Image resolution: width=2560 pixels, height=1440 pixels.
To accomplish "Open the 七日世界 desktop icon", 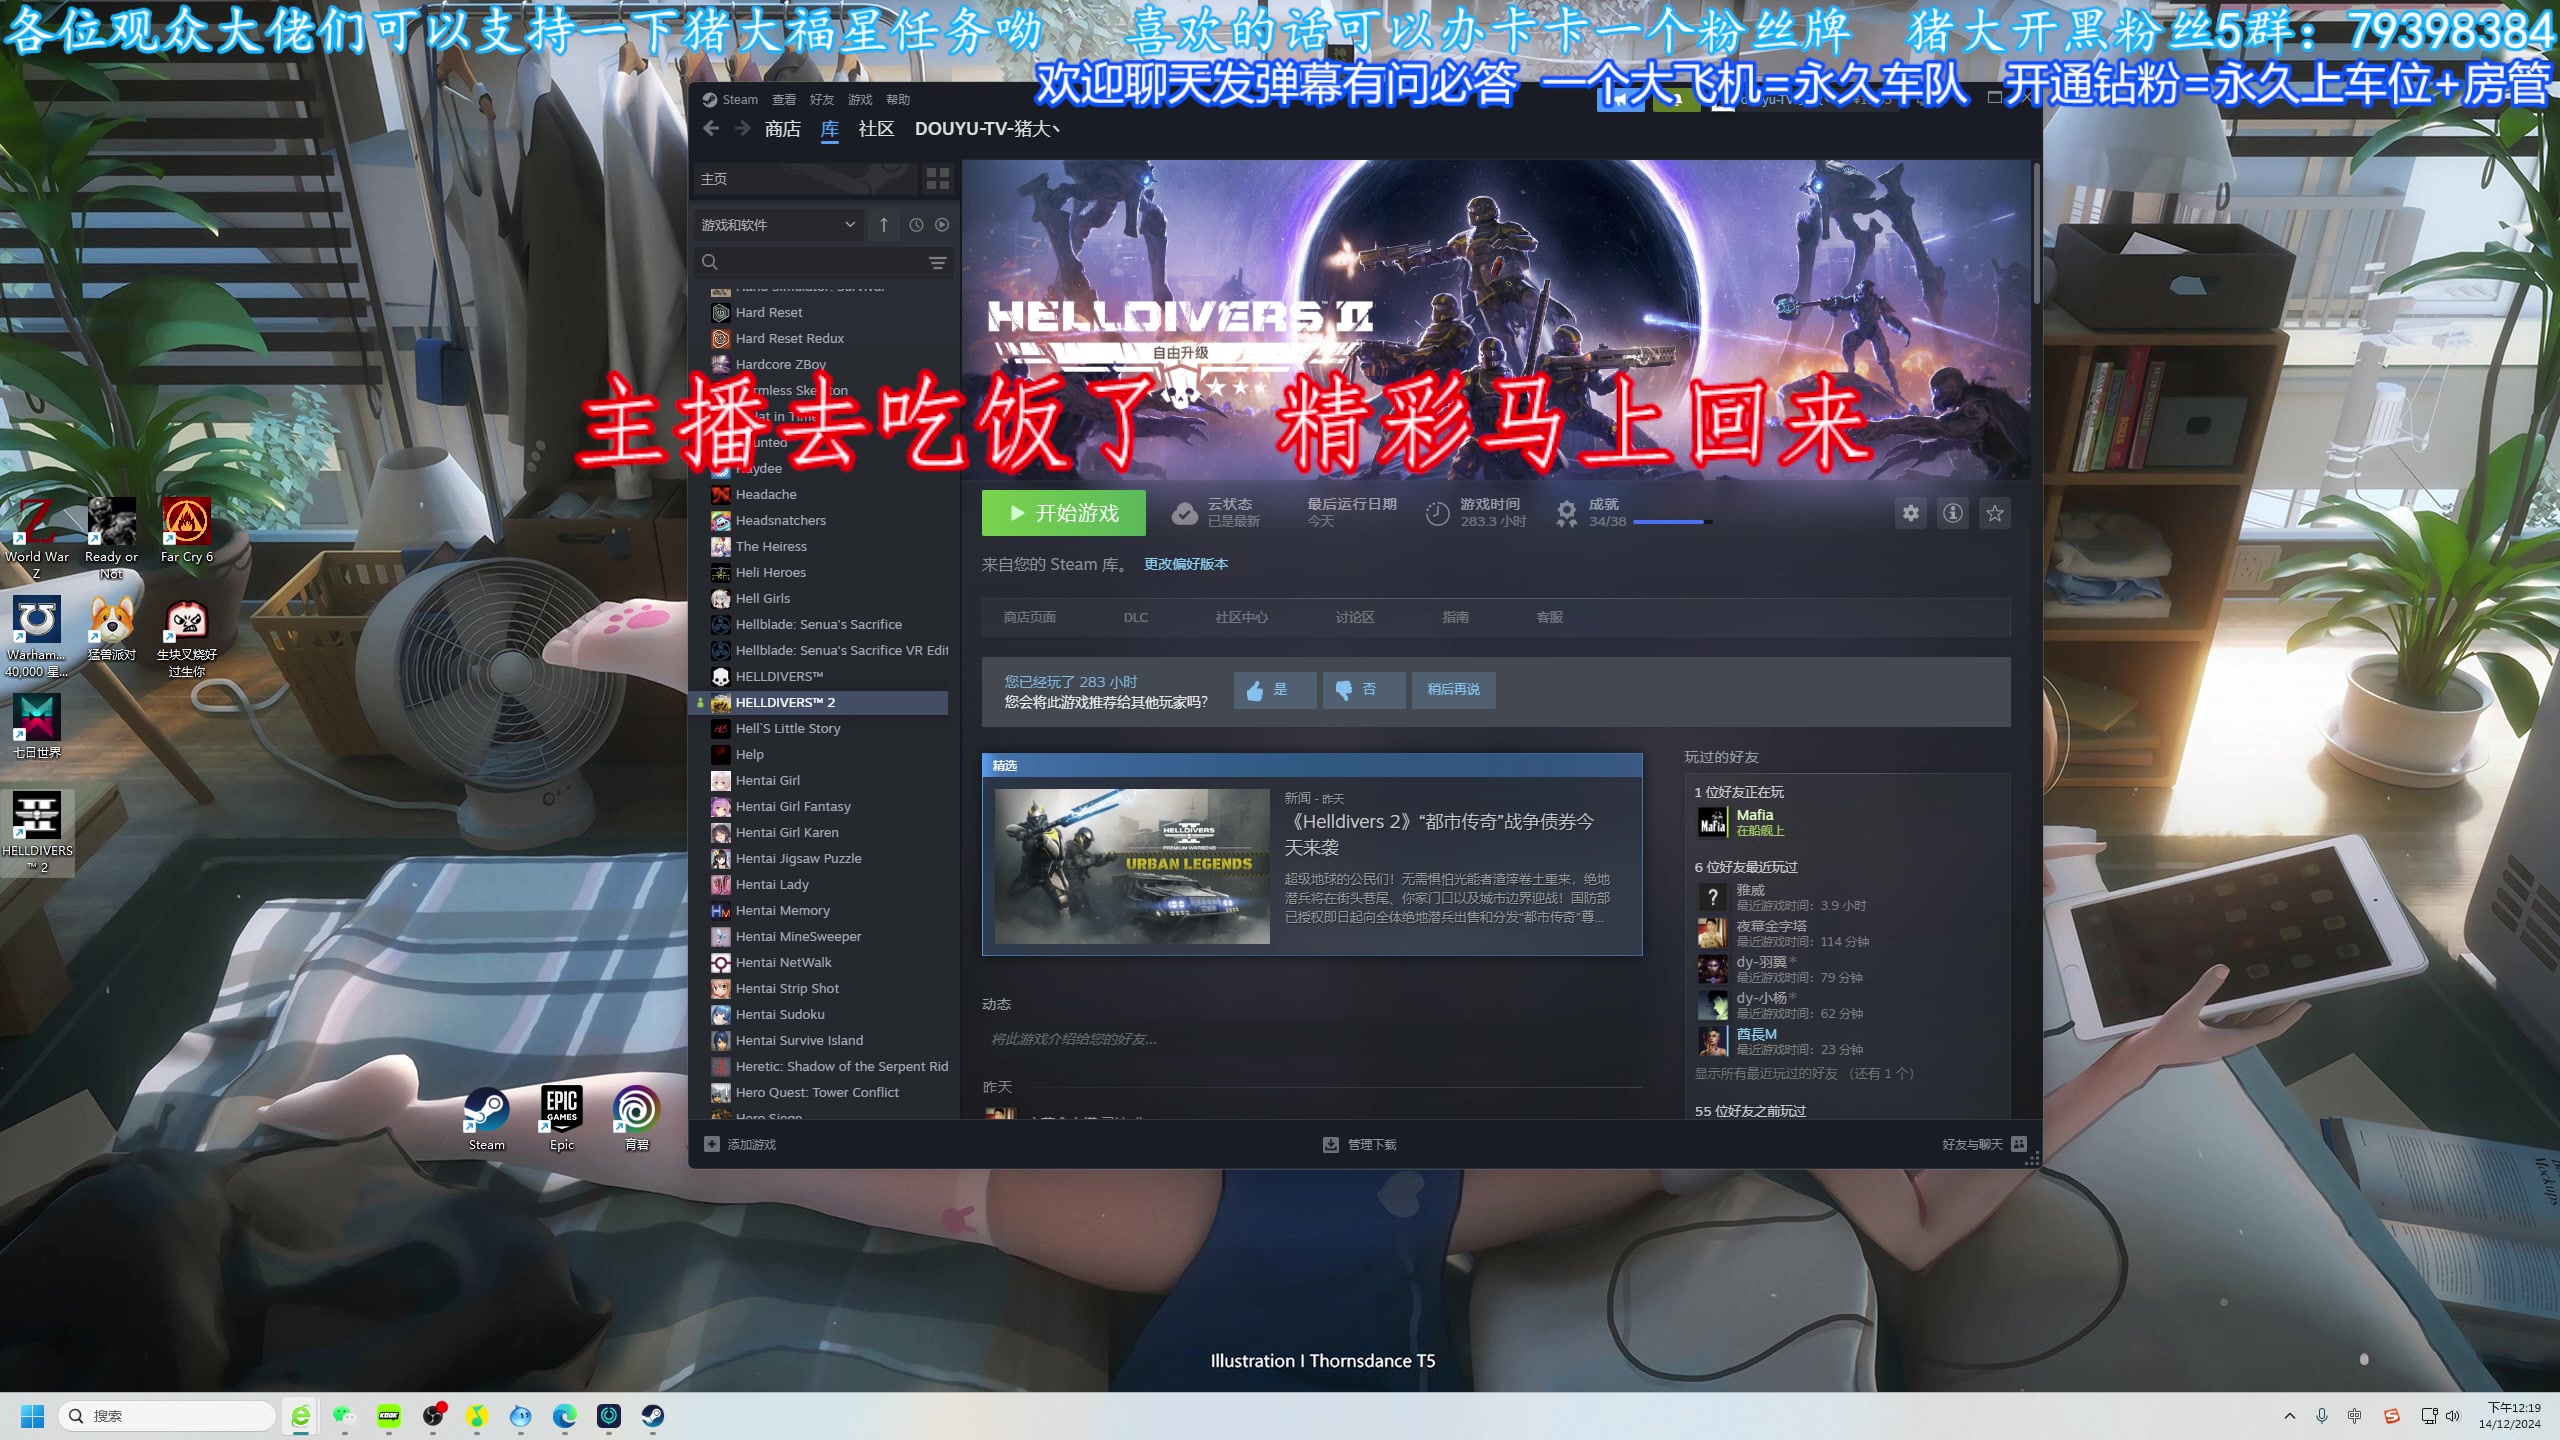I will click(37, 726).
